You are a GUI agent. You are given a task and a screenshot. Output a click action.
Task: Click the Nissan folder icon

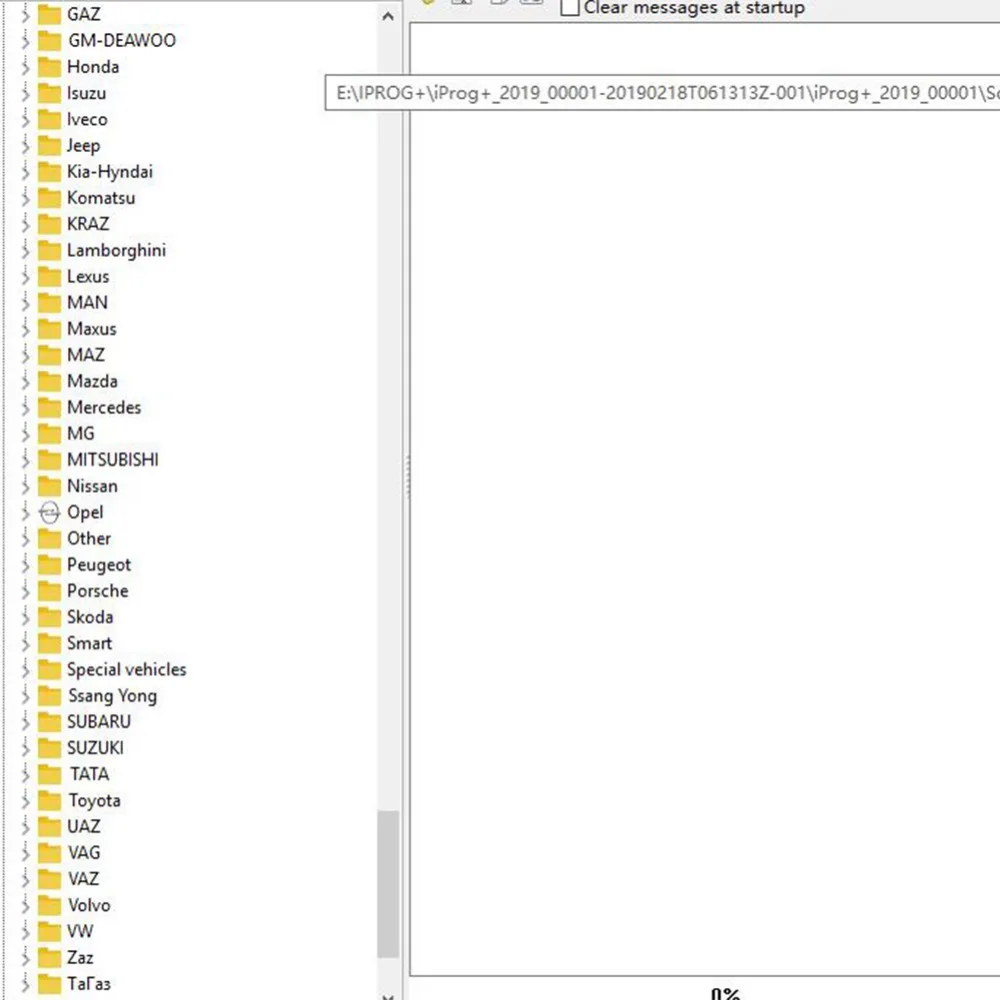[x=49, y=485]
